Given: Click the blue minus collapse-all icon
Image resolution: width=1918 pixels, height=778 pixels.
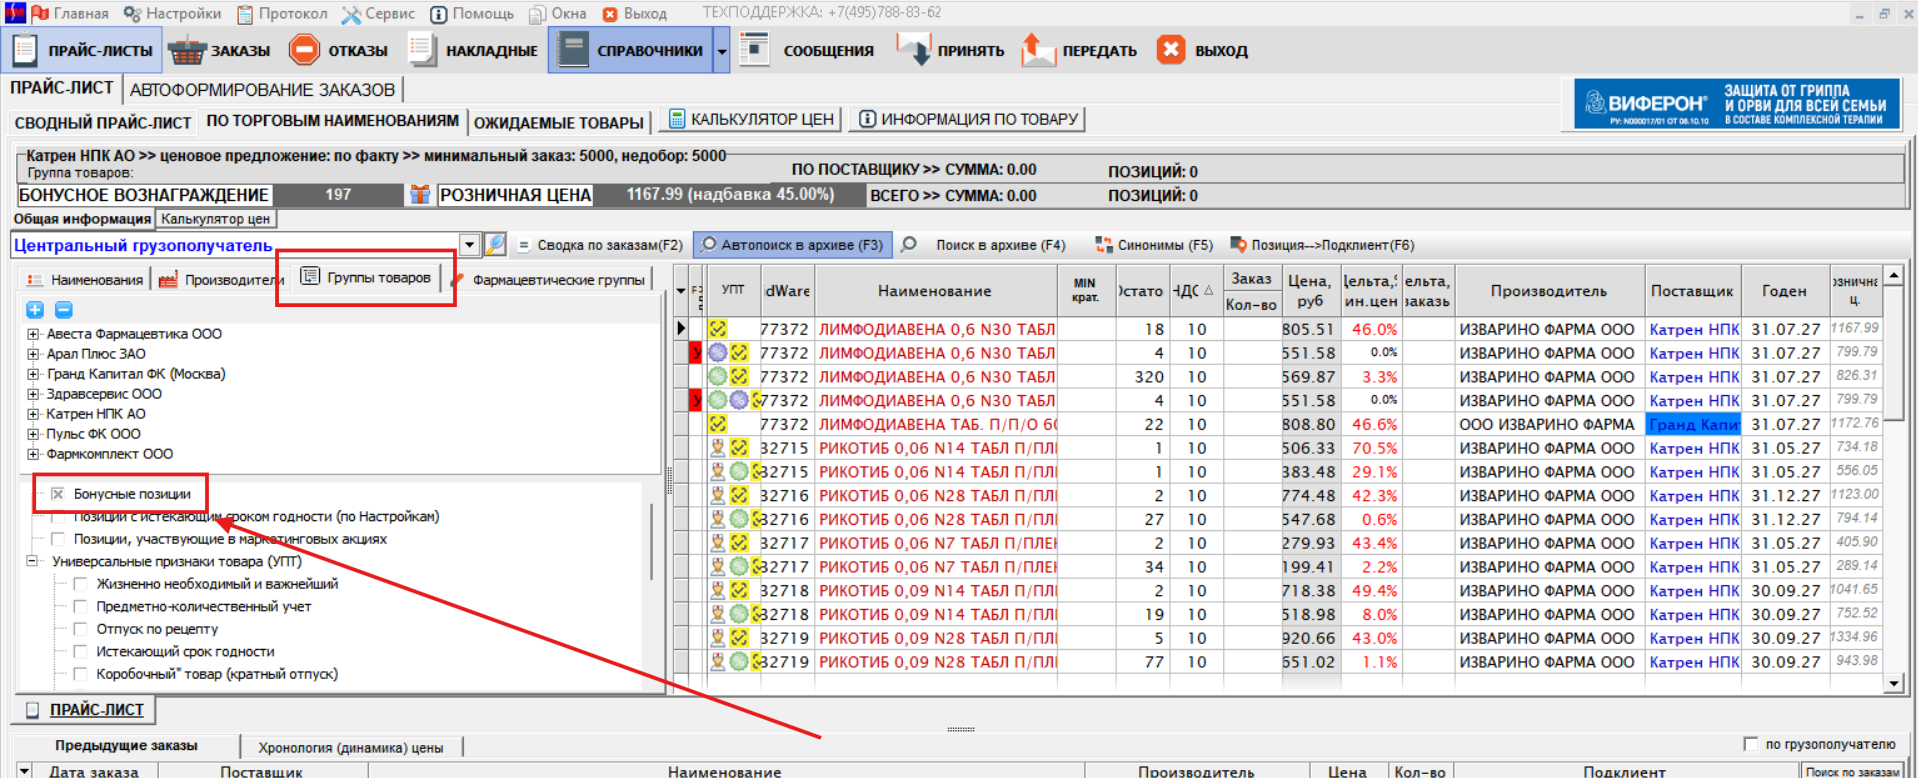Looking at the screenshot, I should pos(63,310).
